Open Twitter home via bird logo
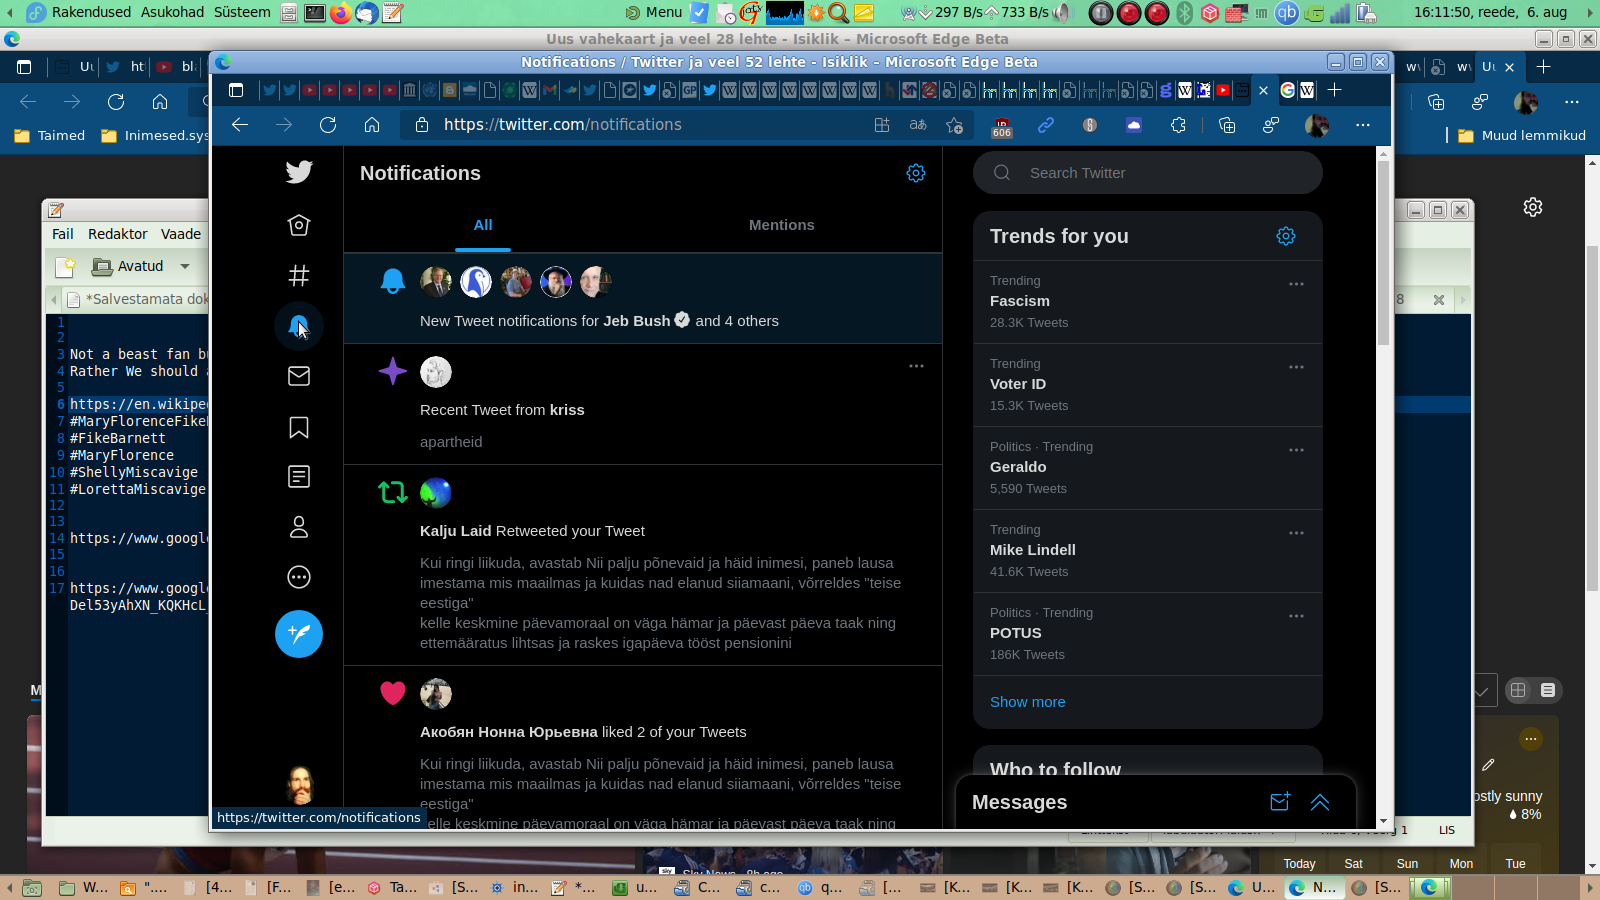Image resolution: width=1600 pixels, height=900 pixels. [299, 172]
